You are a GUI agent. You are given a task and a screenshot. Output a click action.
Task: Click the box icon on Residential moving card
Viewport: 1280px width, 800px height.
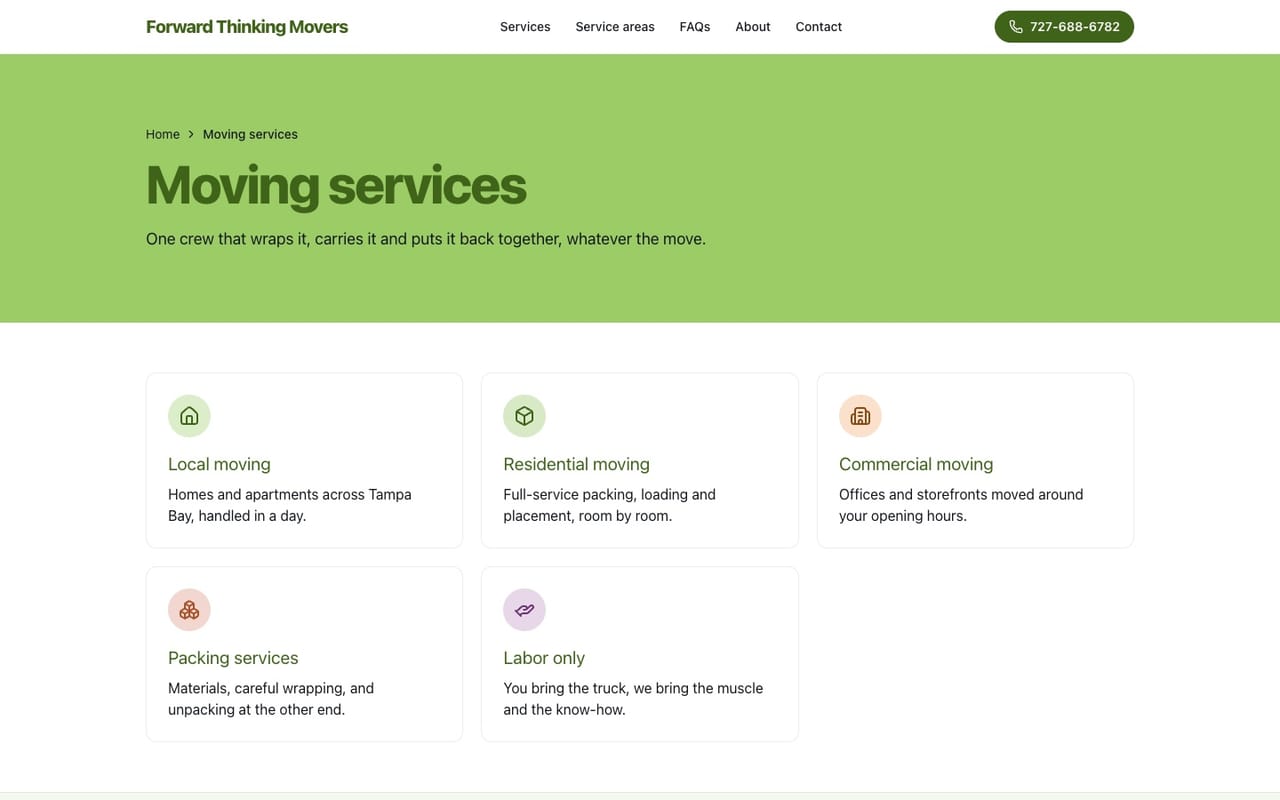tap(524, 416)
